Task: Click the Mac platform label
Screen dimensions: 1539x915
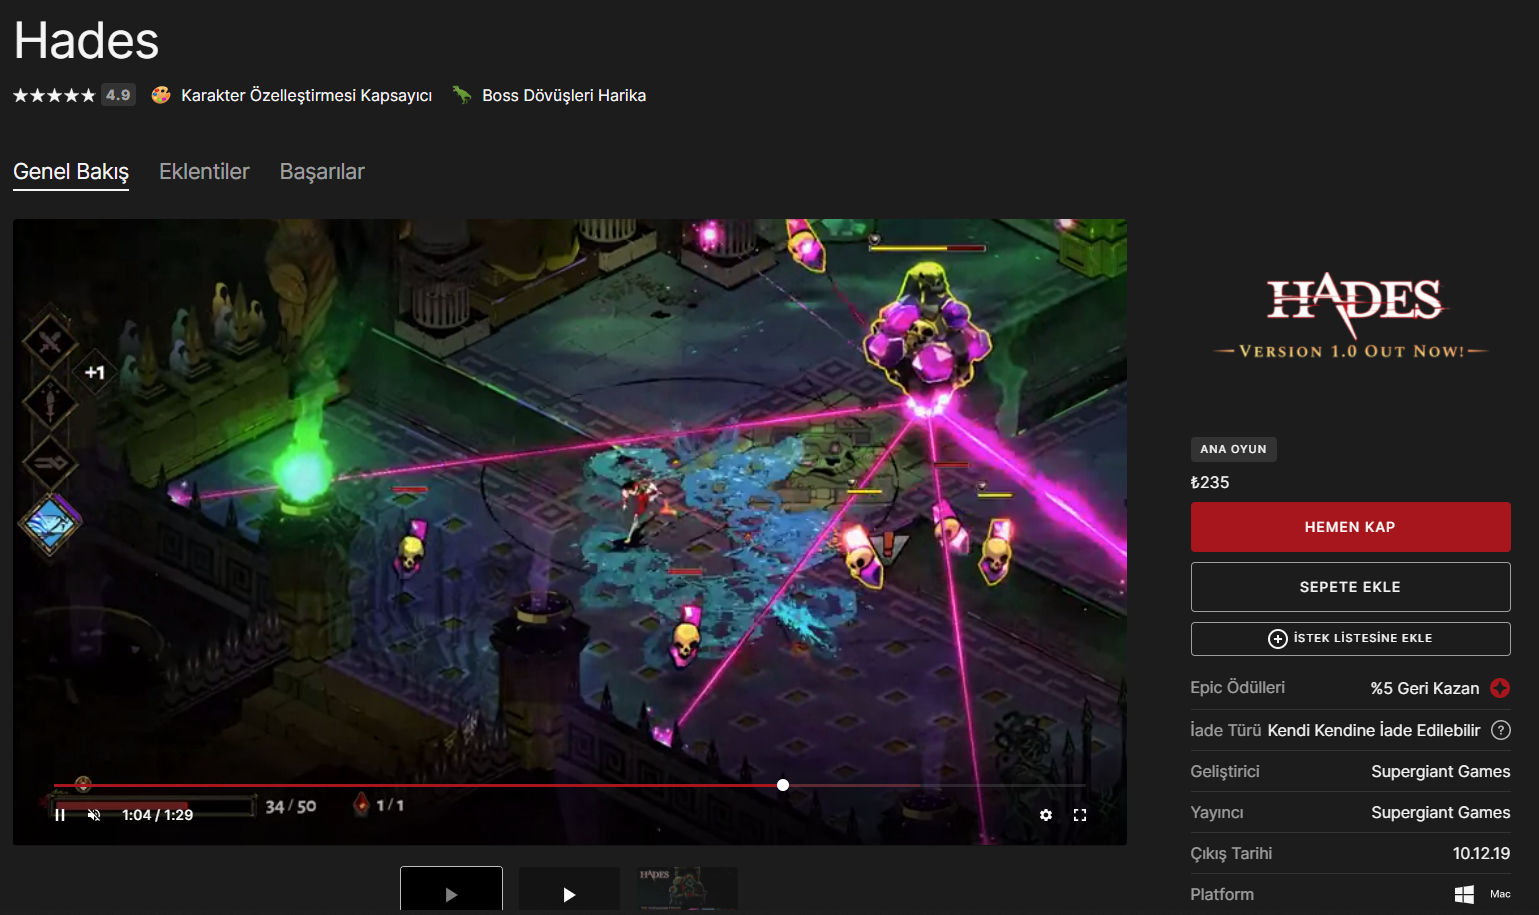Action: (x=1500, y=894)
